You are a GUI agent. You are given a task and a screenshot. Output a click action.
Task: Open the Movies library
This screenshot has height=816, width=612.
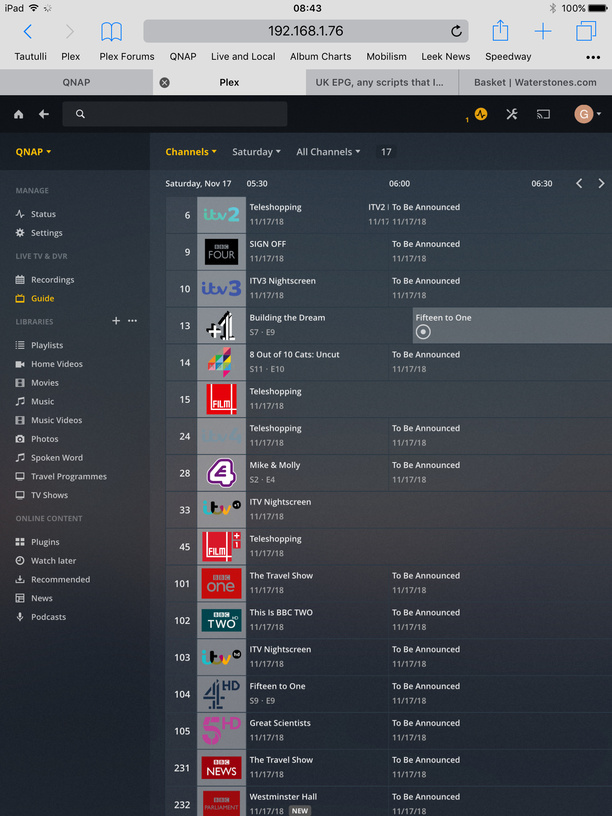pos(37,382)
